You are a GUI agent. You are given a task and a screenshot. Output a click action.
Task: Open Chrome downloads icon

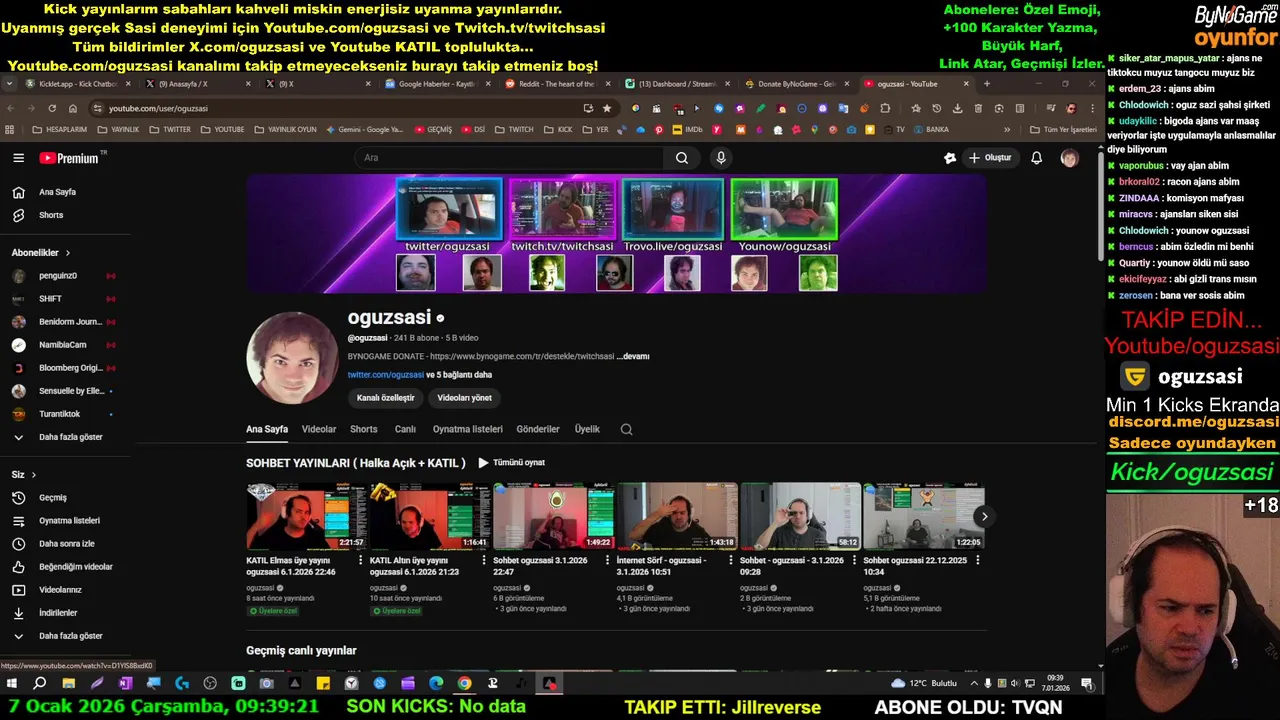pyautogui.click(x=957, y=108)
